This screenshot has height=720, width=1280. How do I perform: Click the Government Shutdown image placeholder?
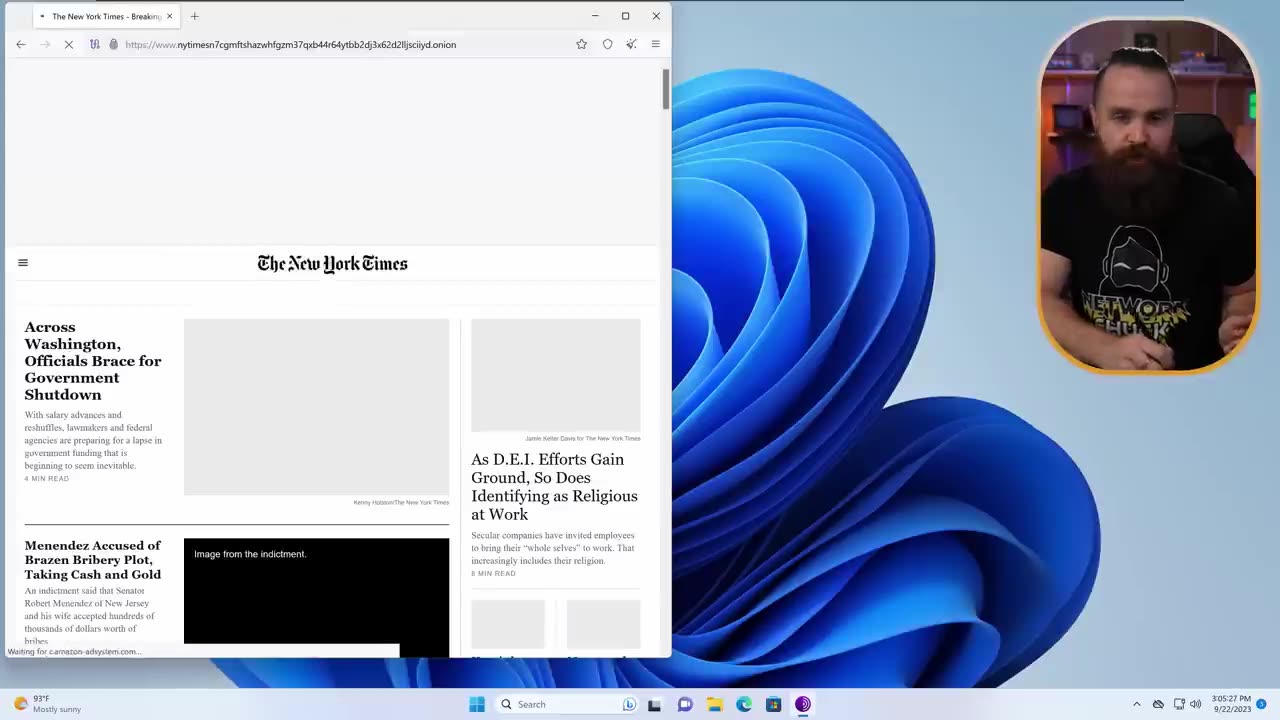tap(316, 407)
